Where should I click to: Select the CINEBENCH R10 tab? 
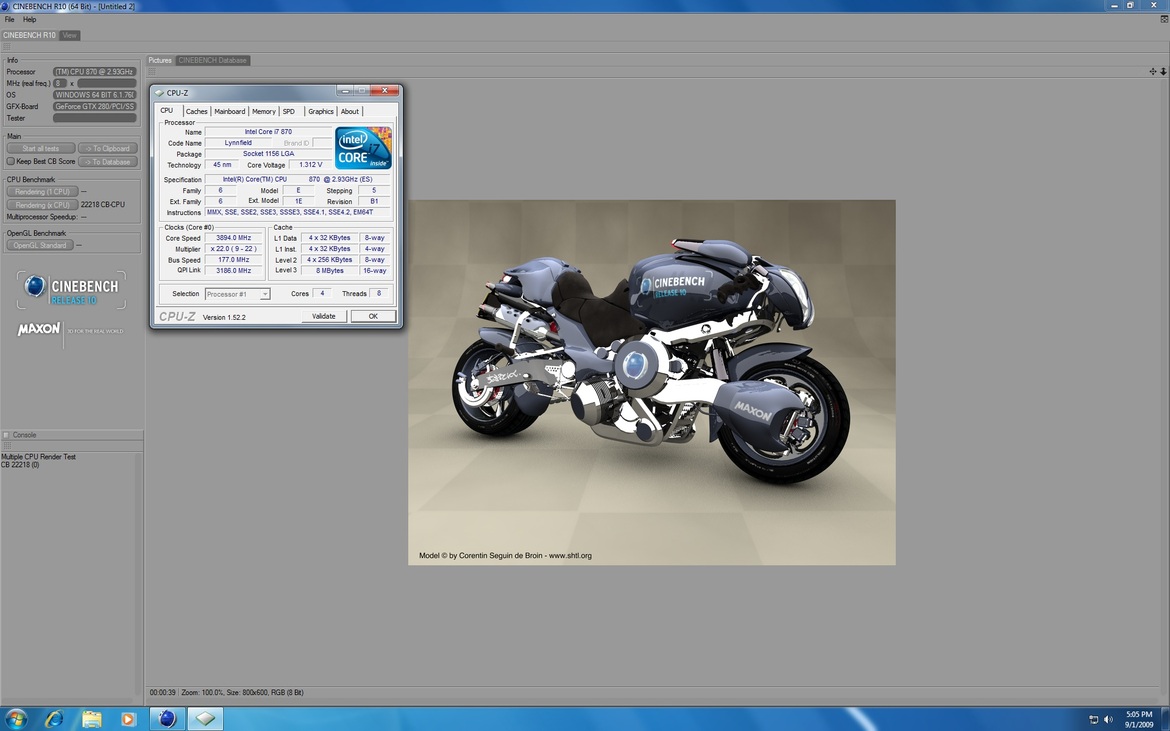[x=29, y=35]
